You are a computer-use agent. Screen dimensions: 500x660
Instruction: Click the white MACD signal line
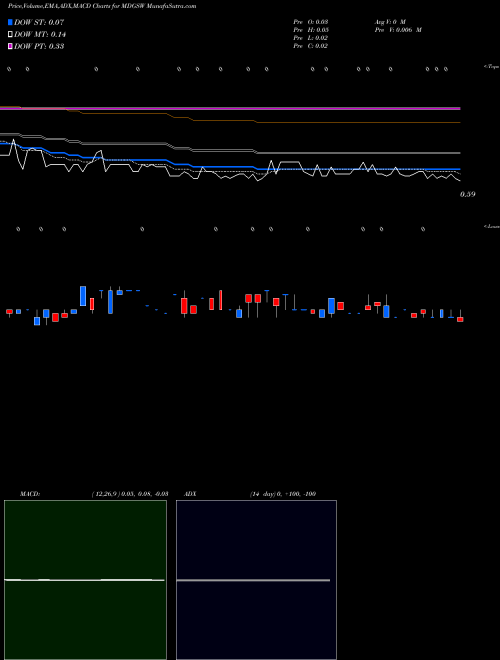point(84,580)
